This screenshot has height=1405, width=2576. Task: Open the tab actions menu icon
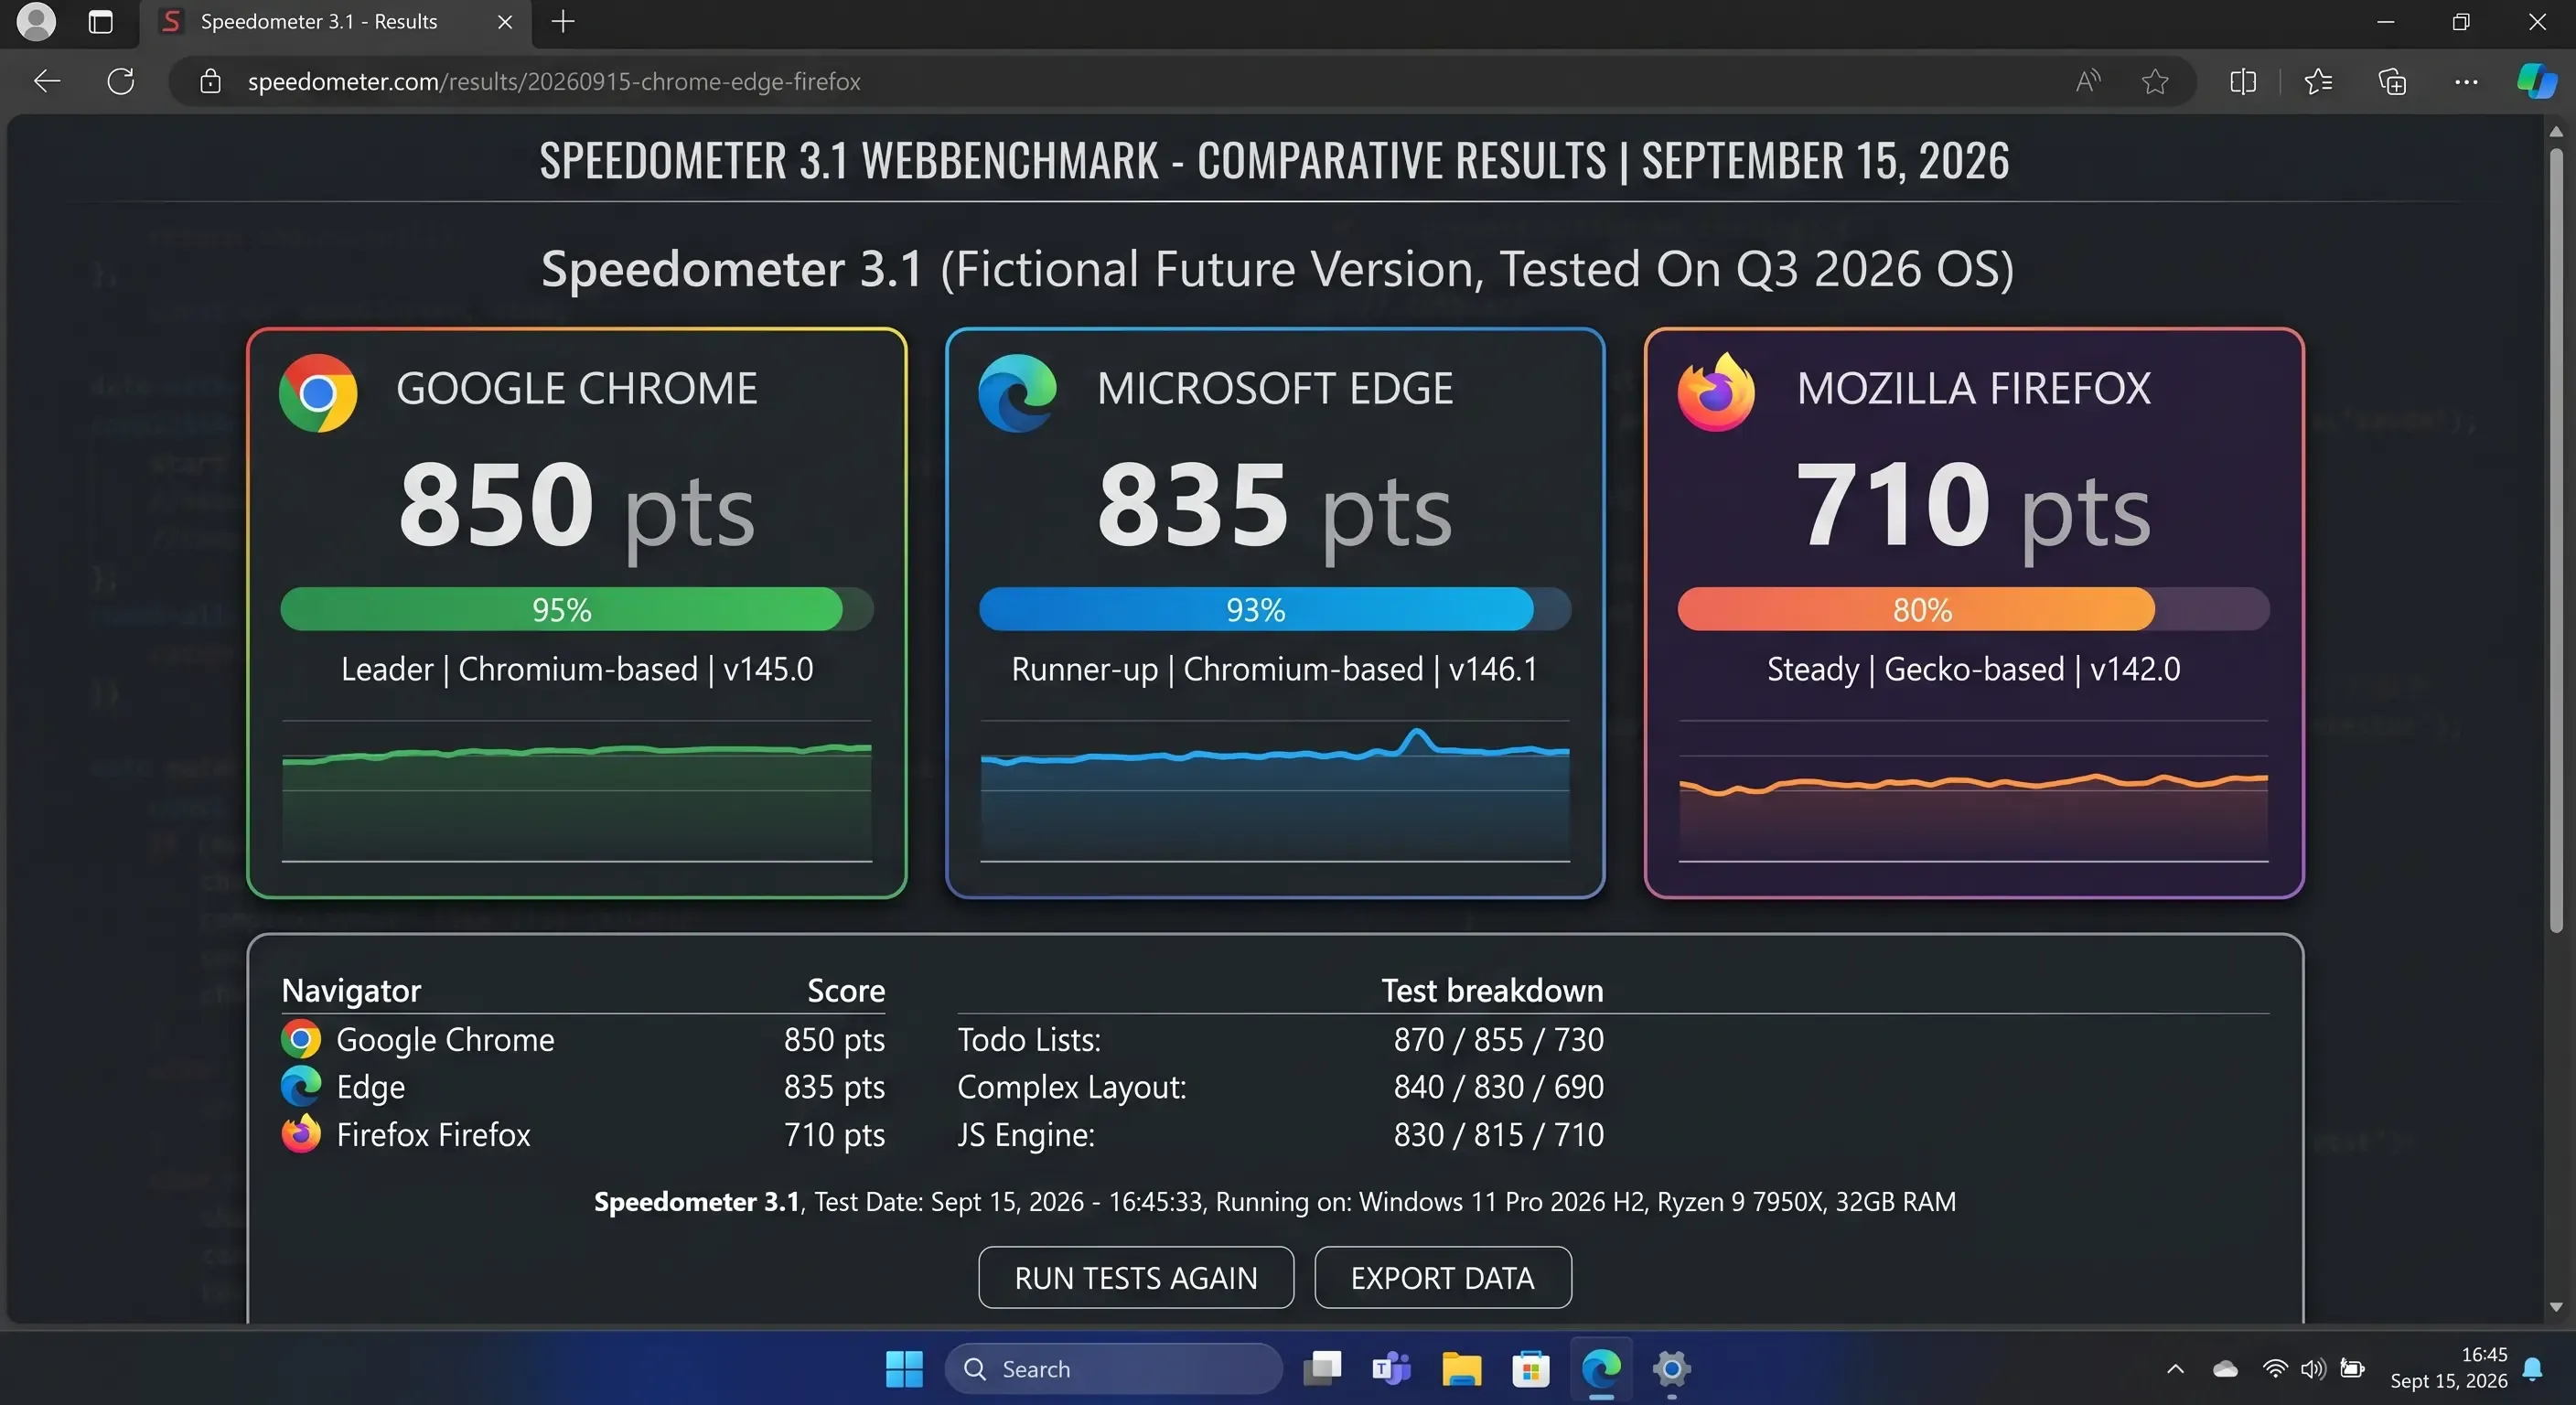click(x=100, y=21)
